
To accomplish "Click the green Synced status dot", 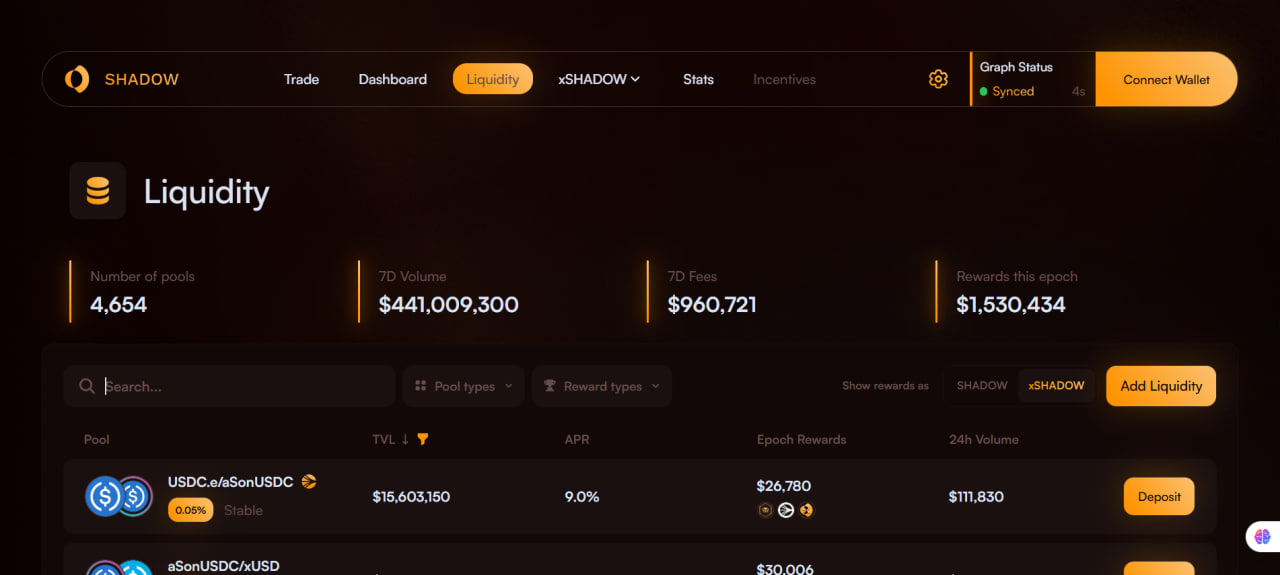I will (984, 91).
